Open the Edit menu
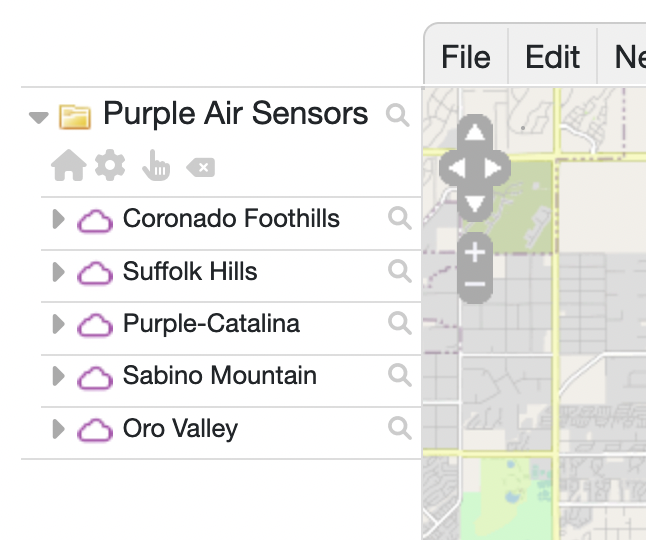Screen dimensions: 646x540 [553, 57]
